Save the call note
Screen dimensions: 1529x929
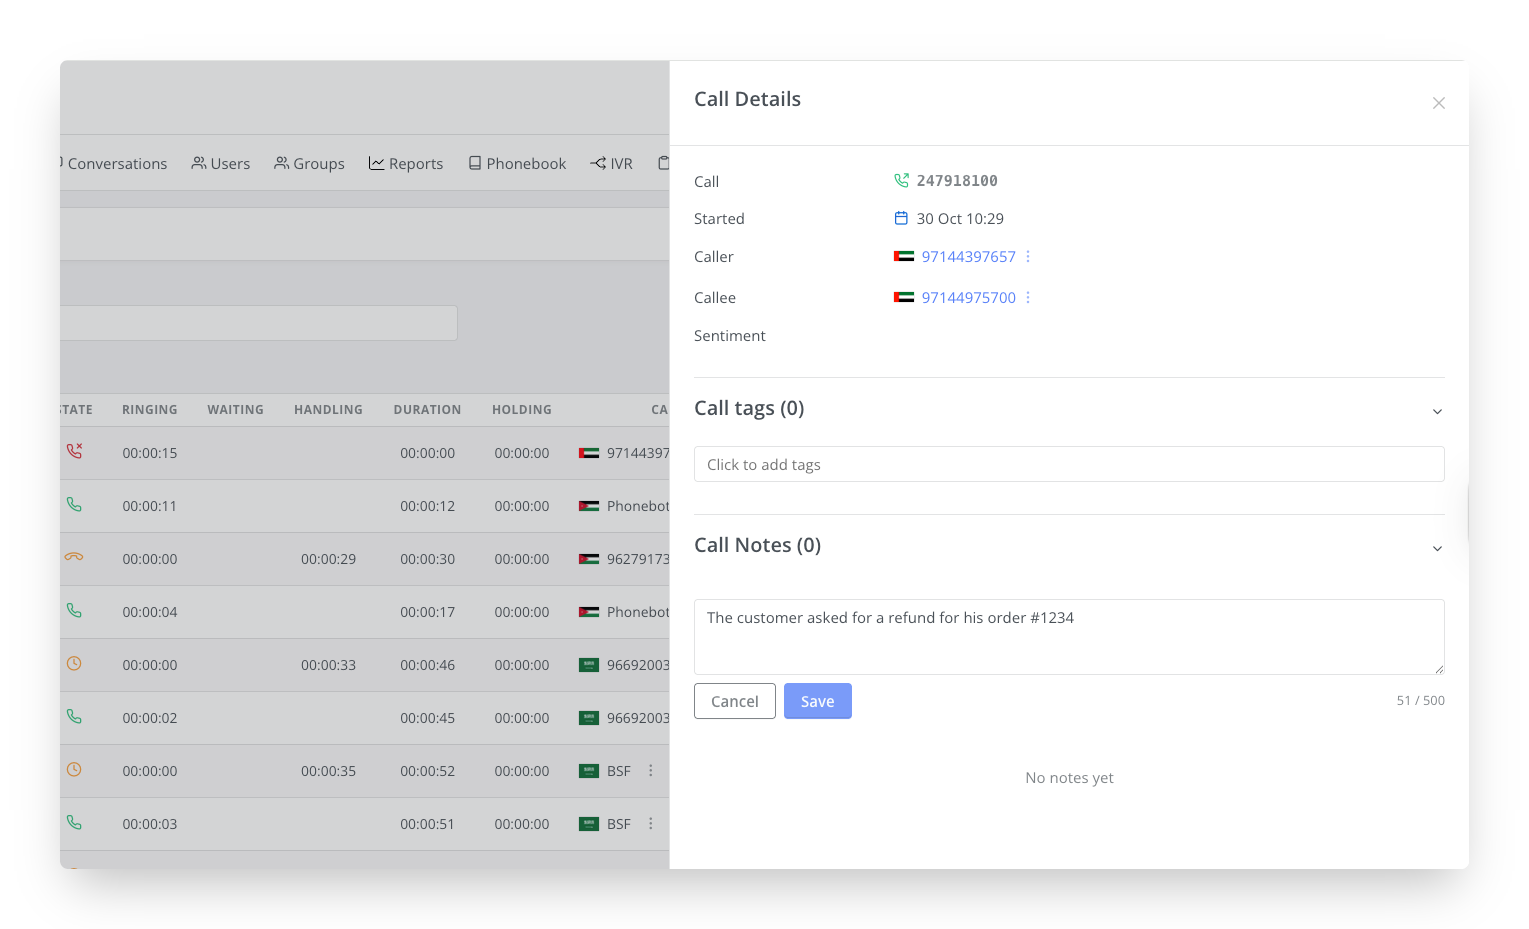[x=817, y=701]
